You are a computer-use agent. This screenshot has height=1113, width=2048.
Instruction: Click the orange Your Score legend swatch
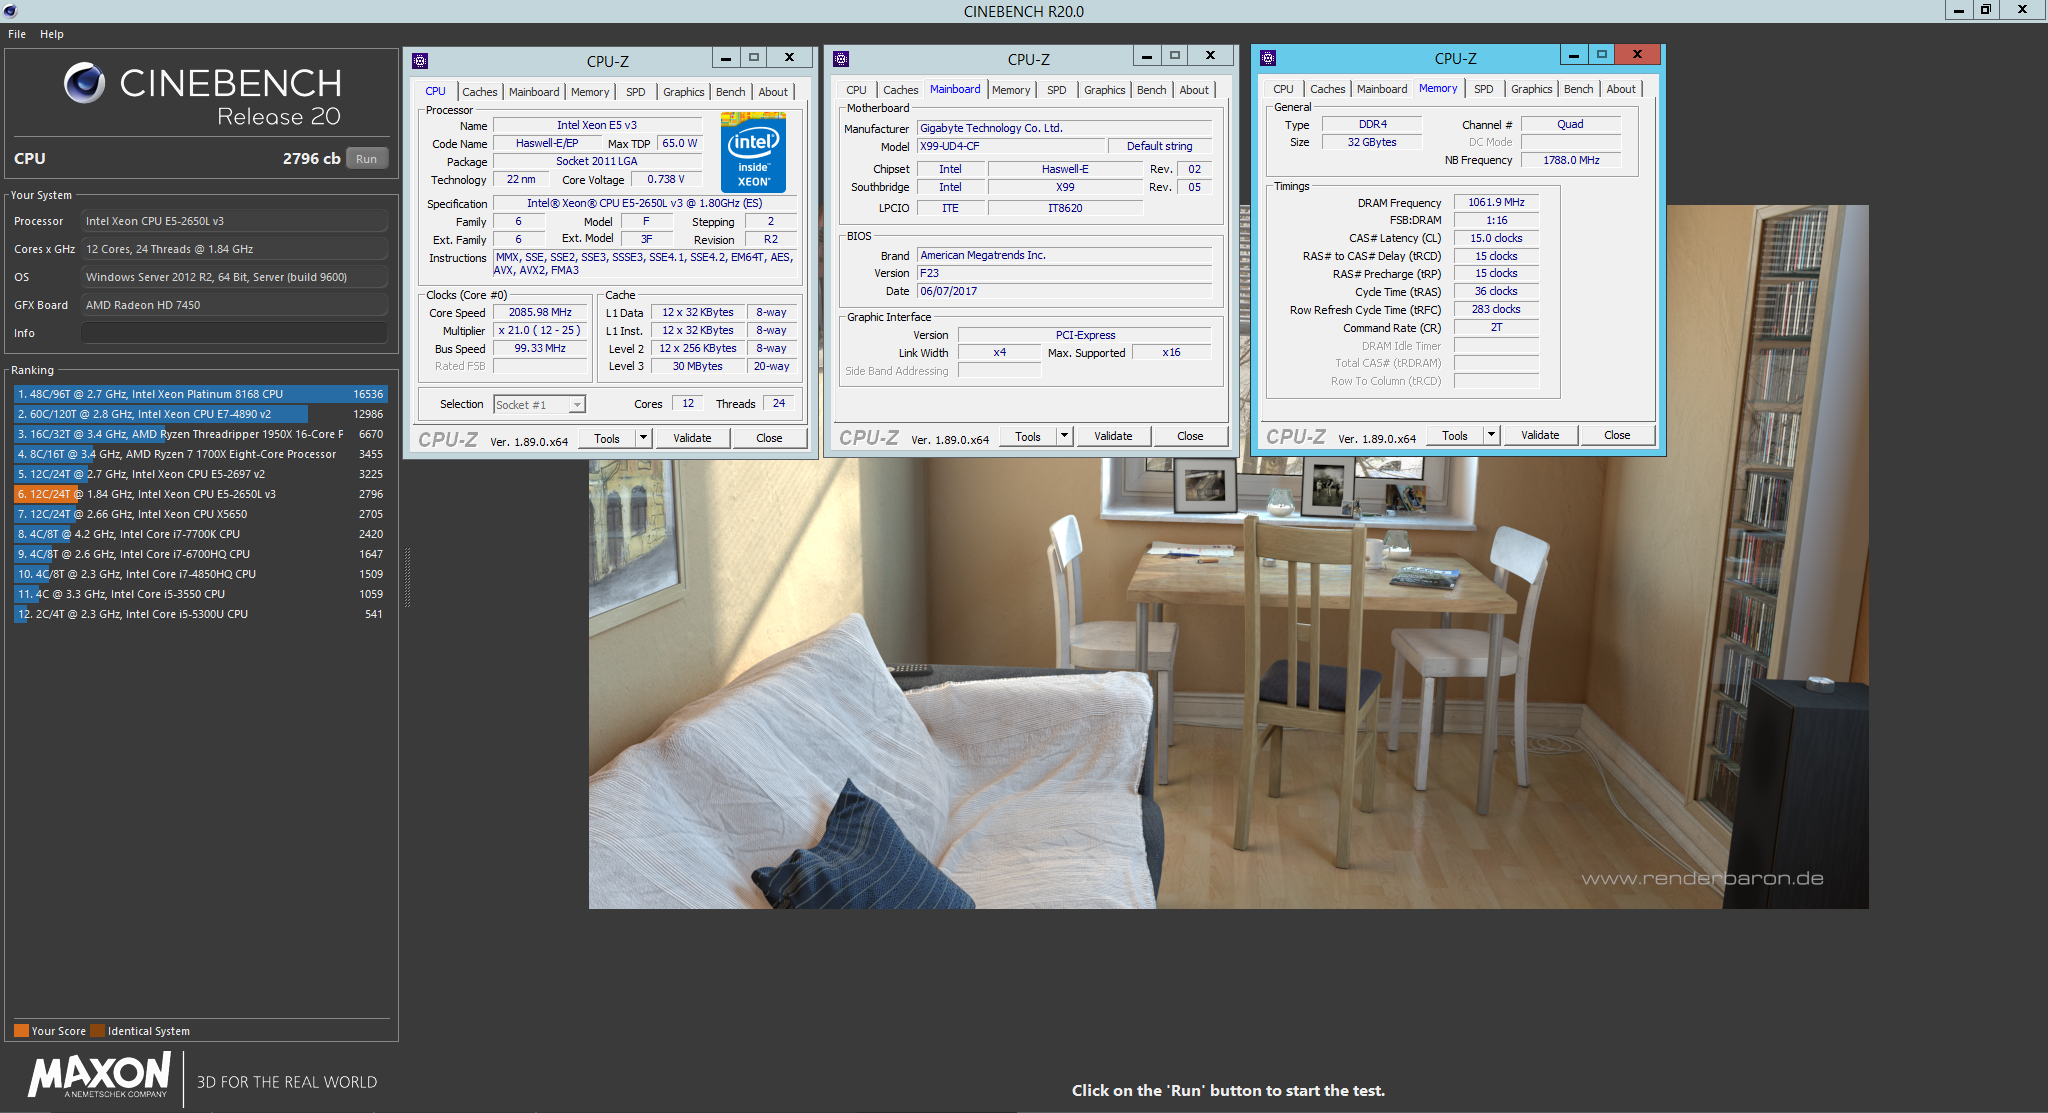click(x=21, y=1030)
